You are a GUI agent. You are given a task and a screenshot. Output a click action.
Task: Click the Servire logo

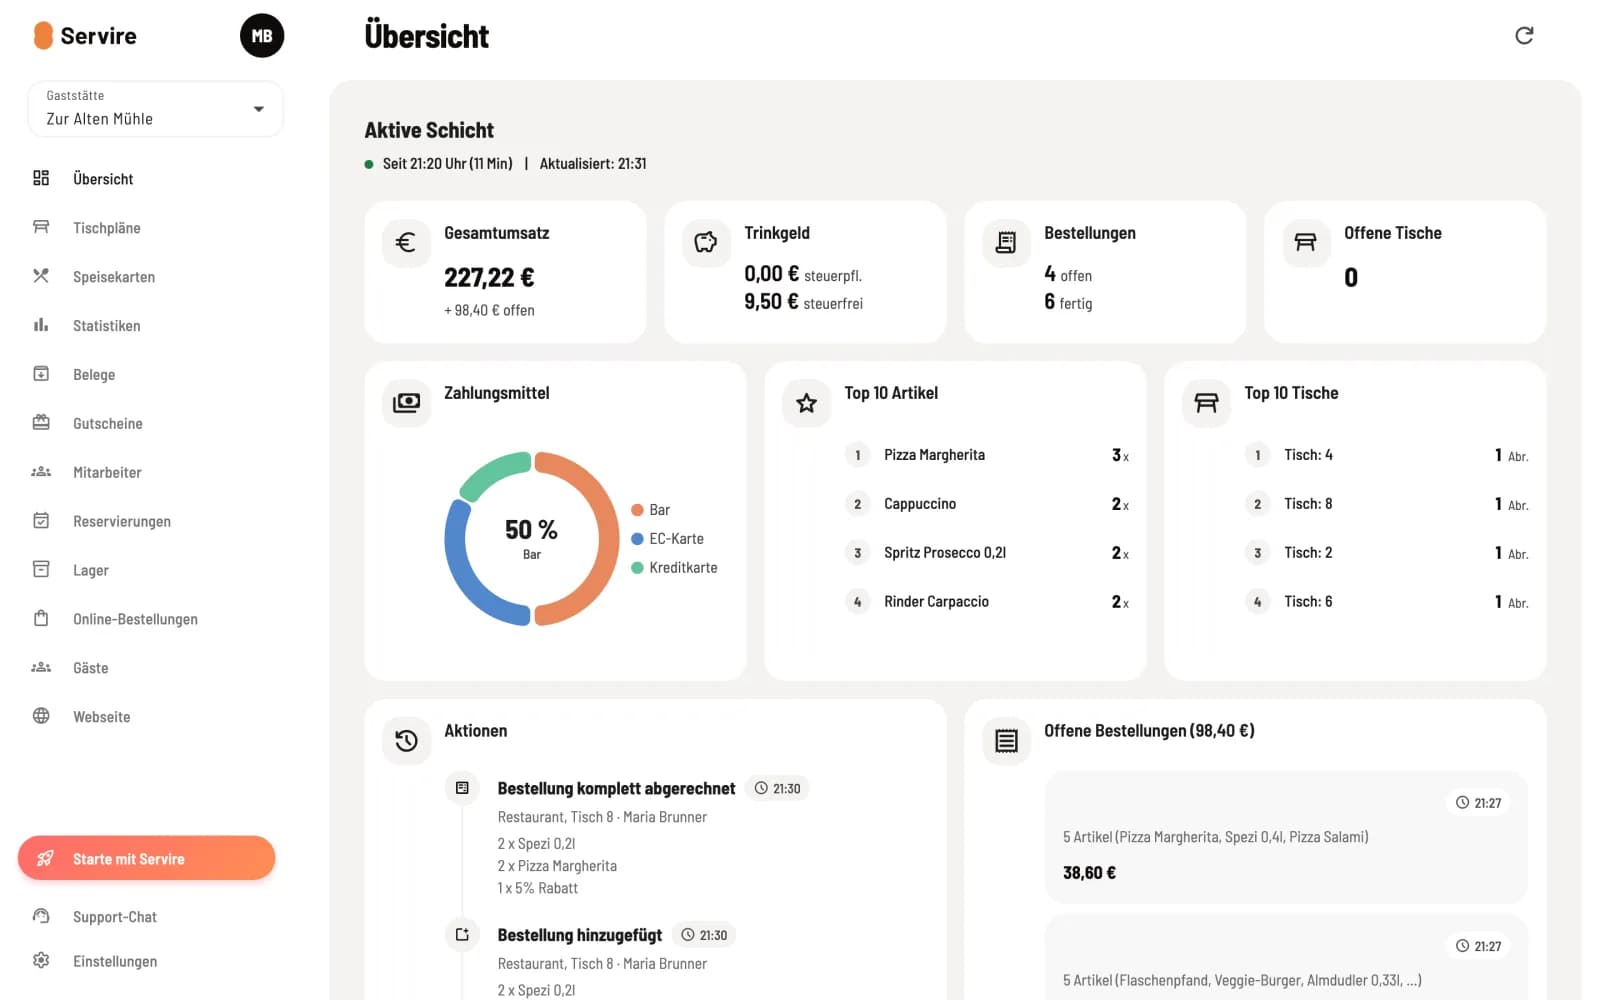[x=85, y=36]
